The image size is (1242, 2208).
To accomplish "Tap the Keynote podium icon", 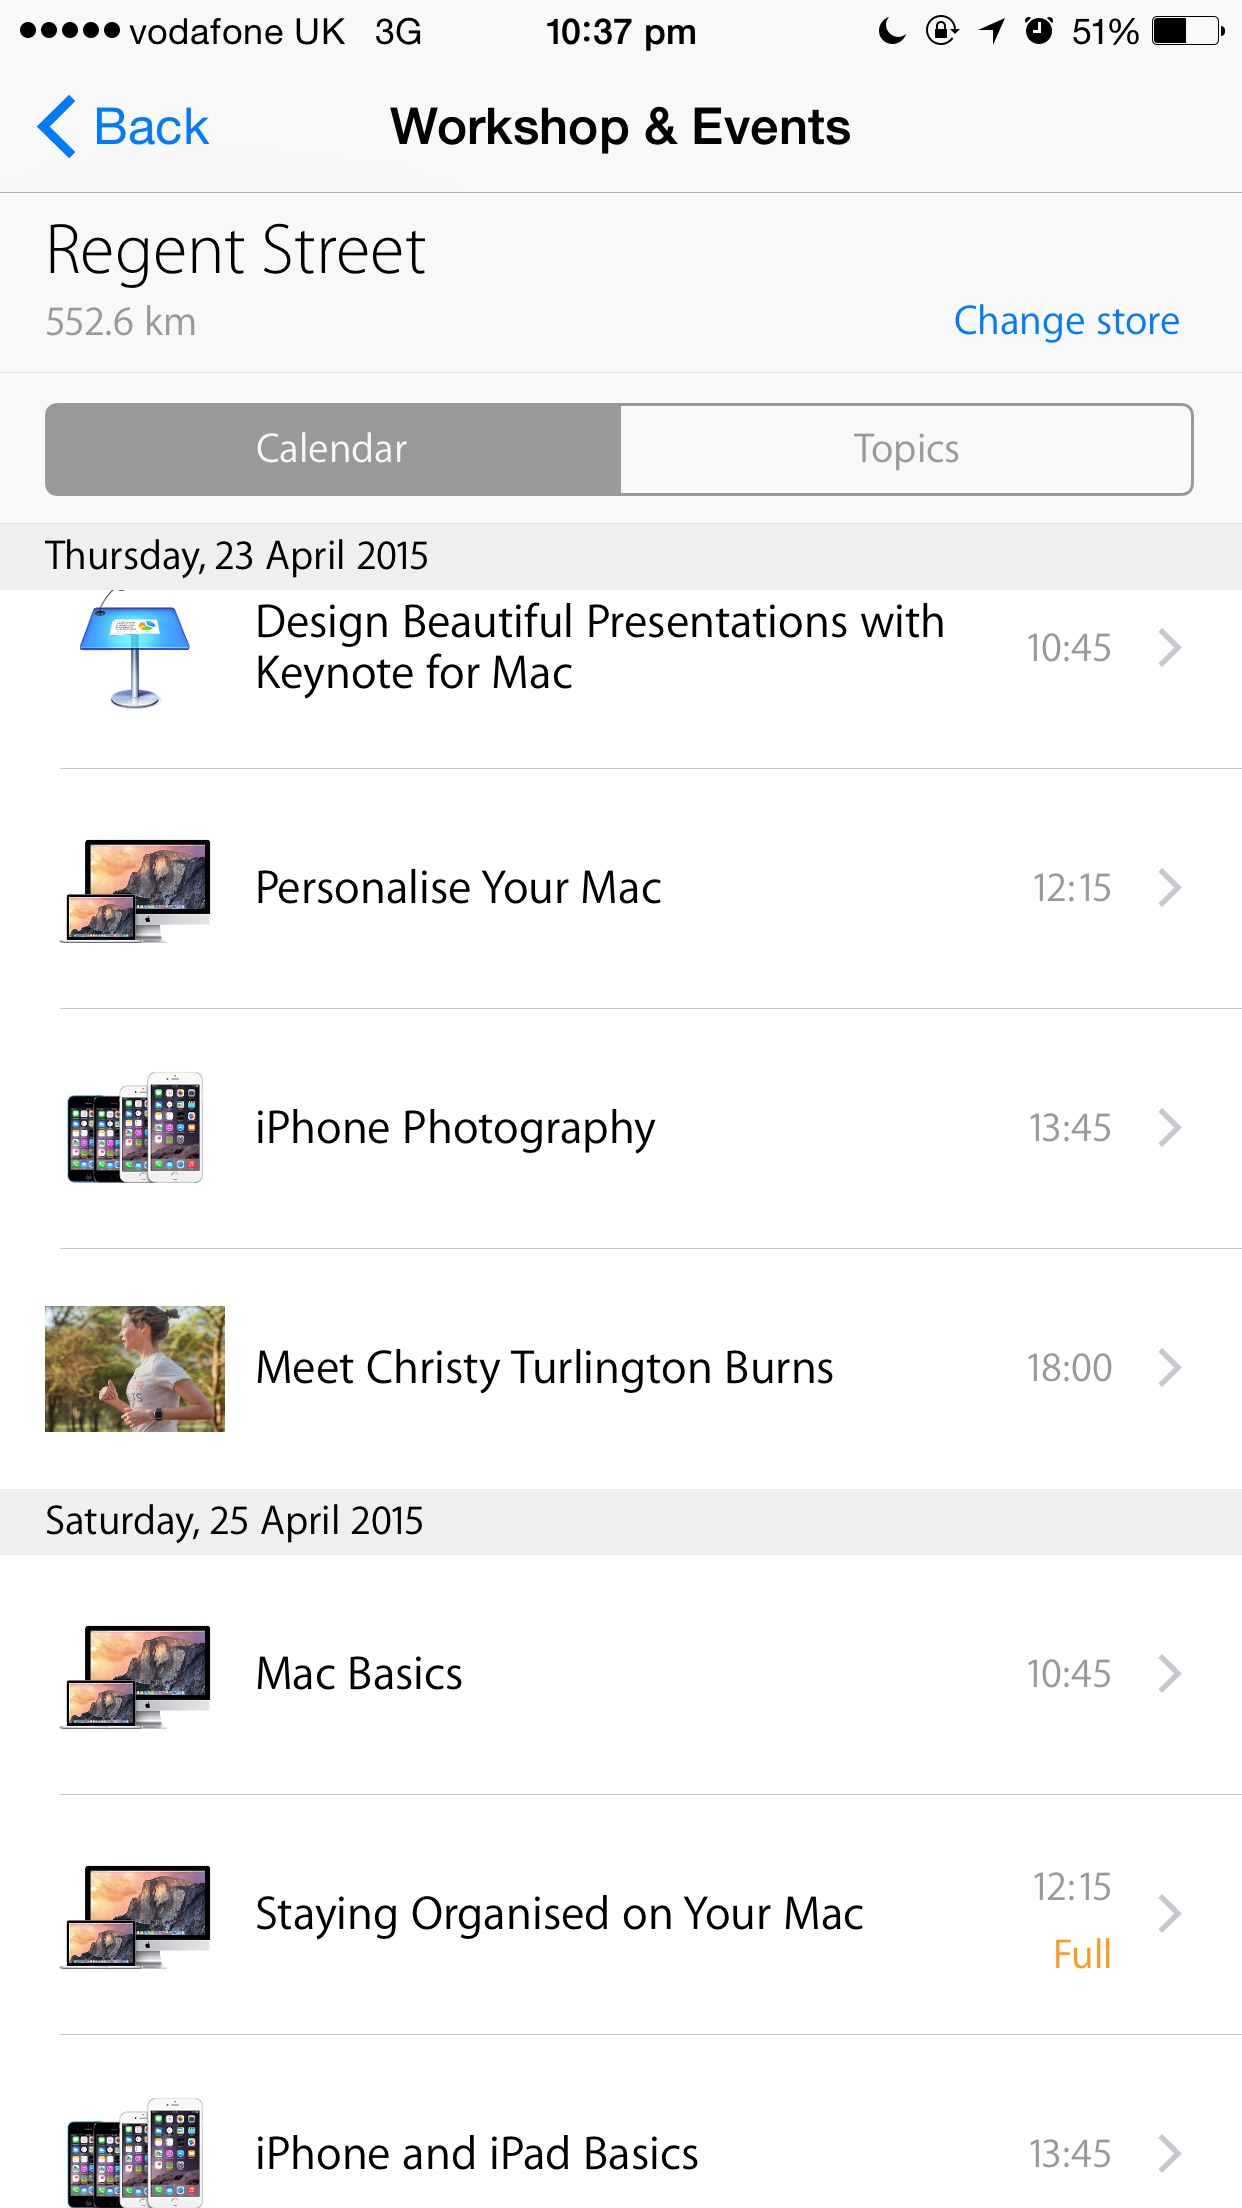I will 135,650.
